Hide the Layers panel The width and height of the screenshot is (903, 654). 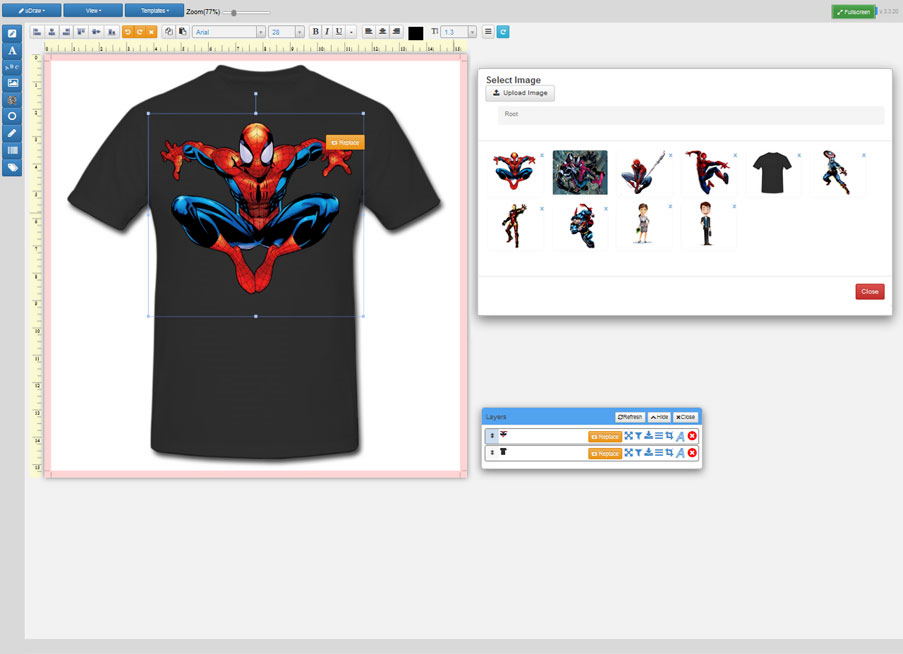point(659,416)
